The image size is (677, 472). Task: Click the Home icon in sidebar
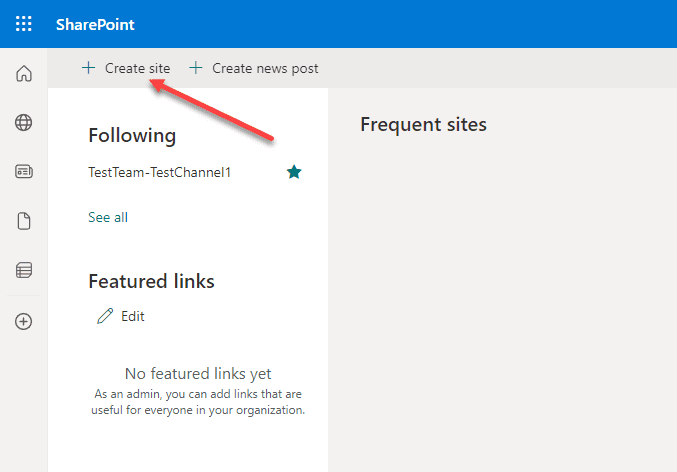24,73
